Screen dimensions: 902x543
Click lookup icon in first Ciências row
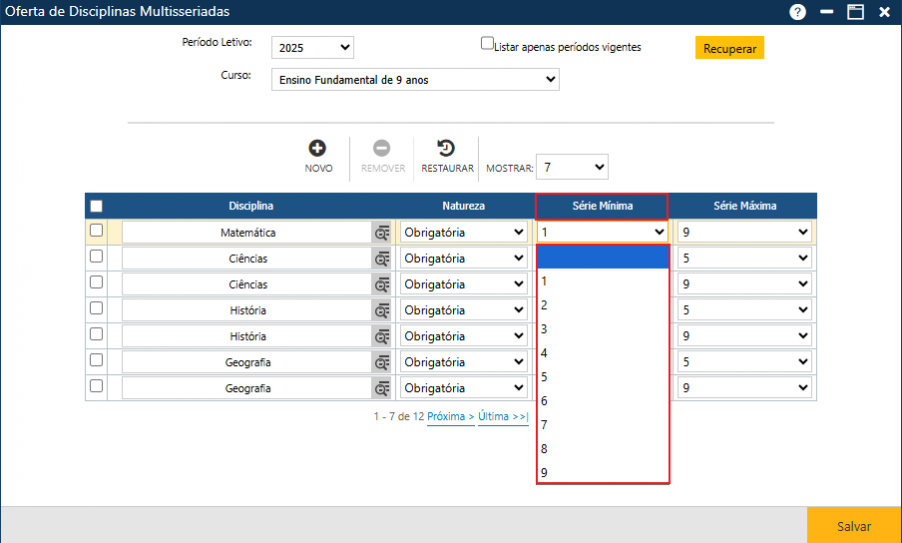pos(382,258)
